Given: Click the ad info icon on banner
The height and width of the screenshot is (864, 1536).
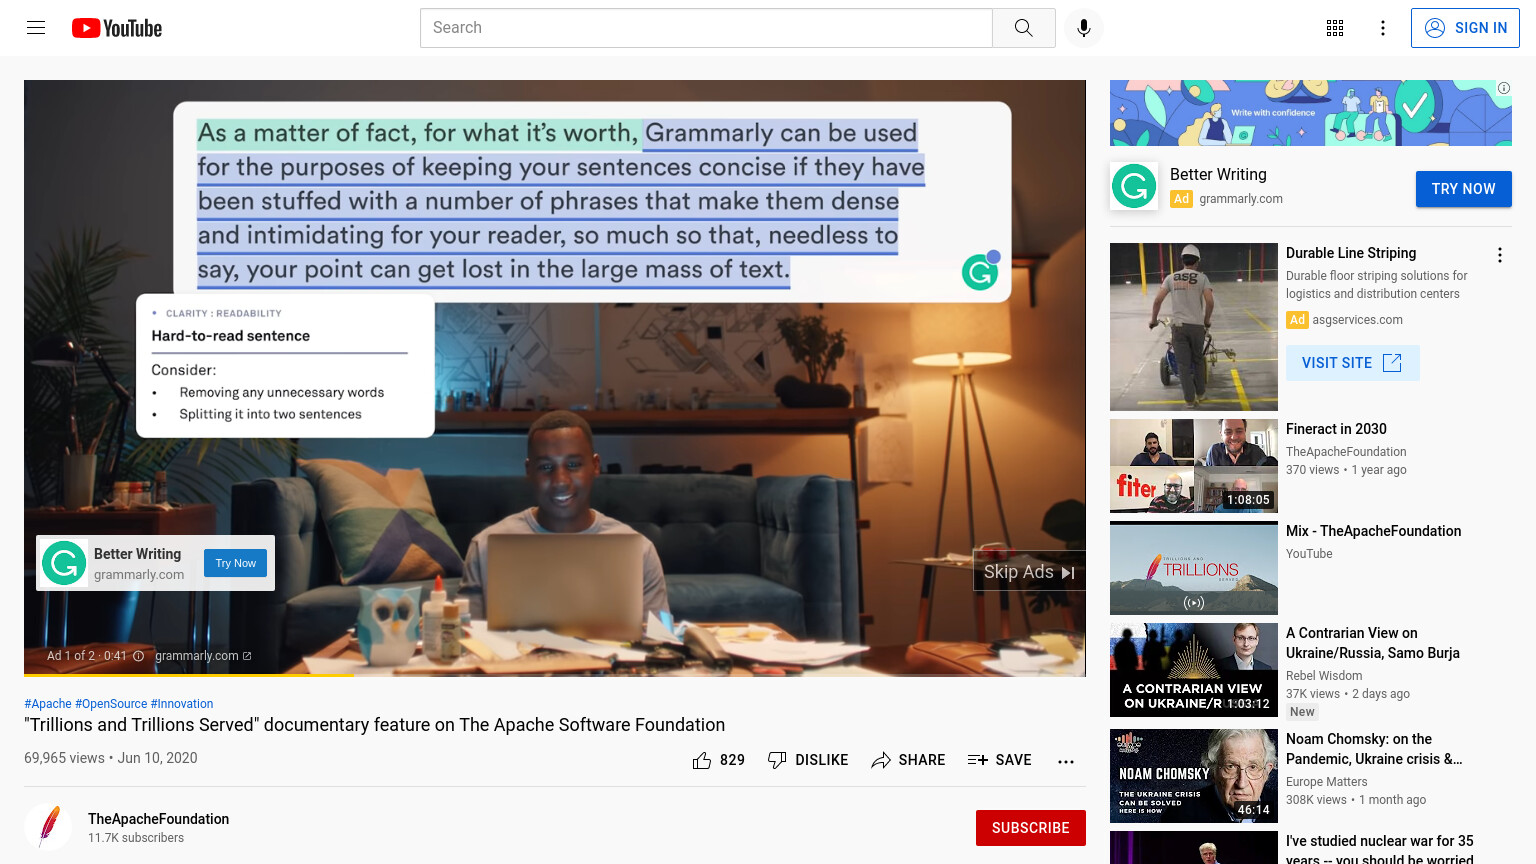Looking at the screenshot, I should tap(1503, 88).
